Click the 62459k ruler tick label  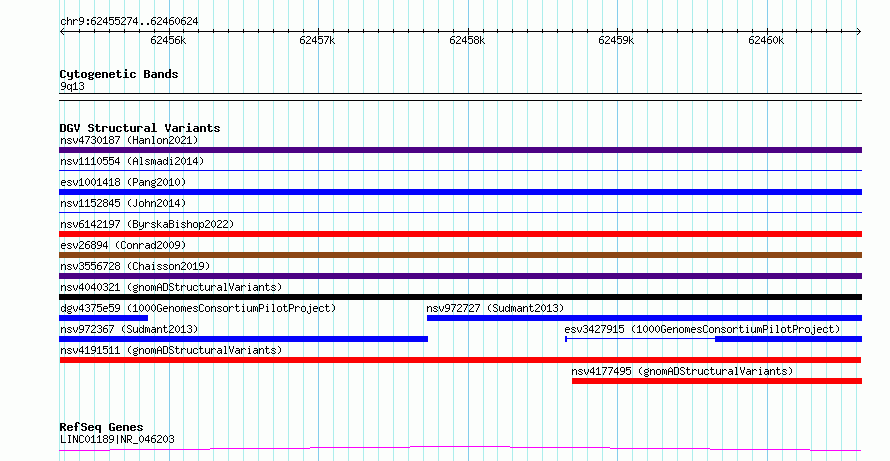point(616,40)
